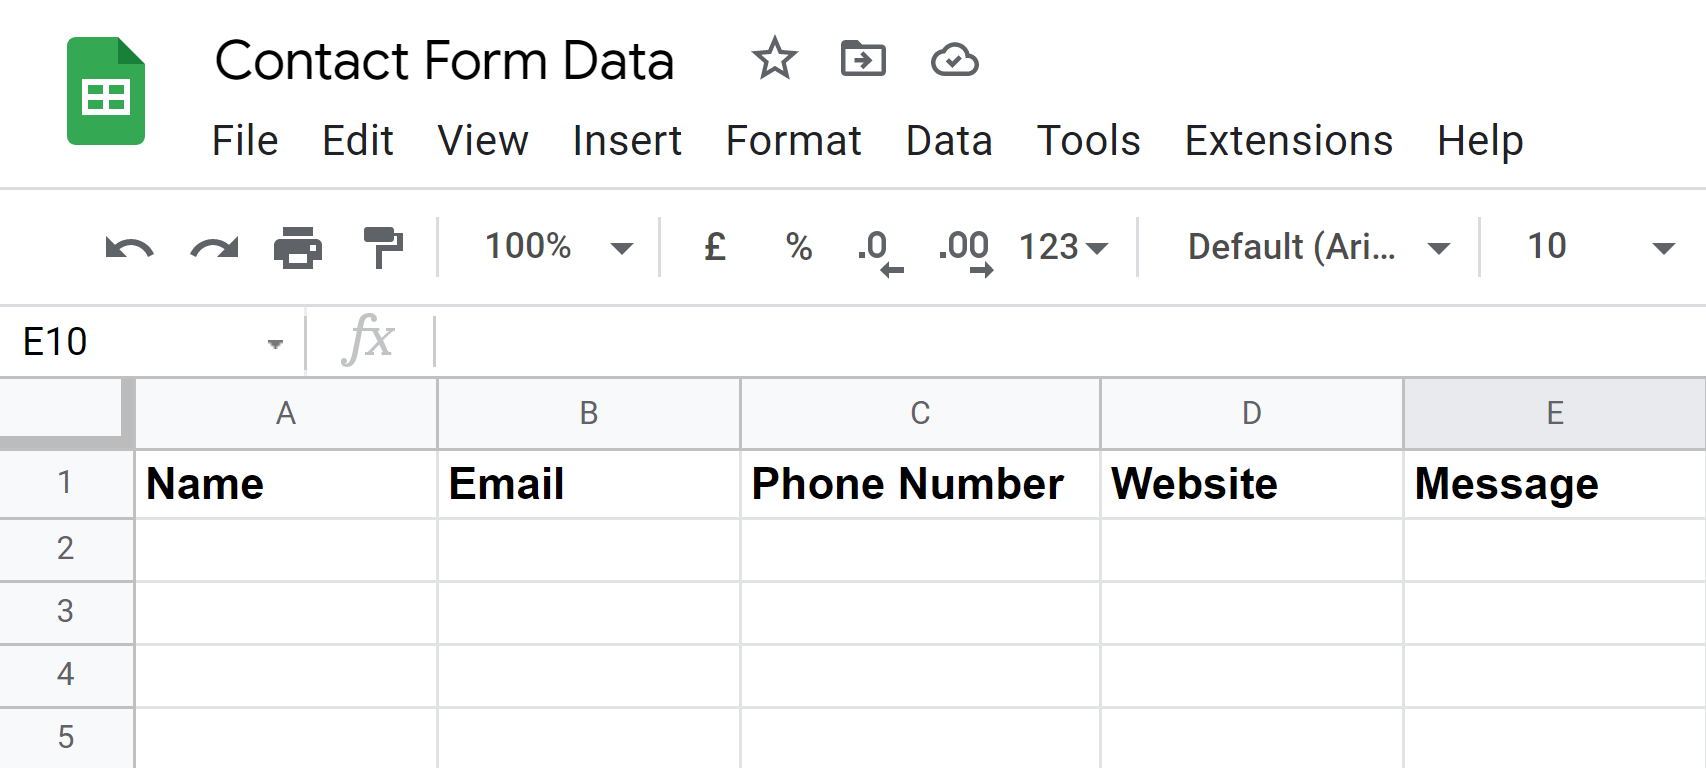Select the Paint format tool

384,246
